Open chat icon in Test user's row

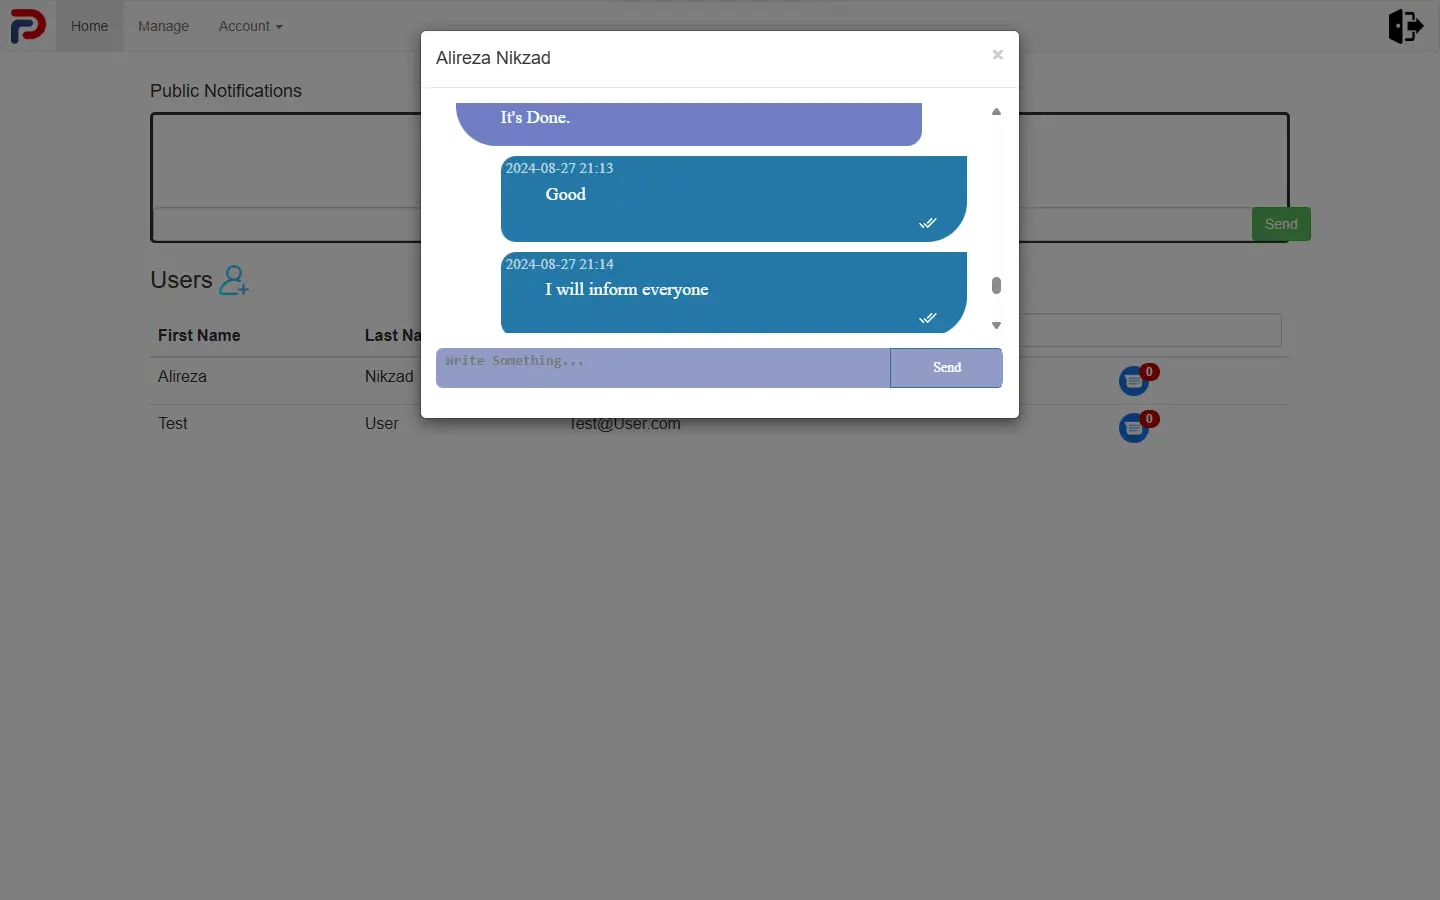pos(1134,428)
